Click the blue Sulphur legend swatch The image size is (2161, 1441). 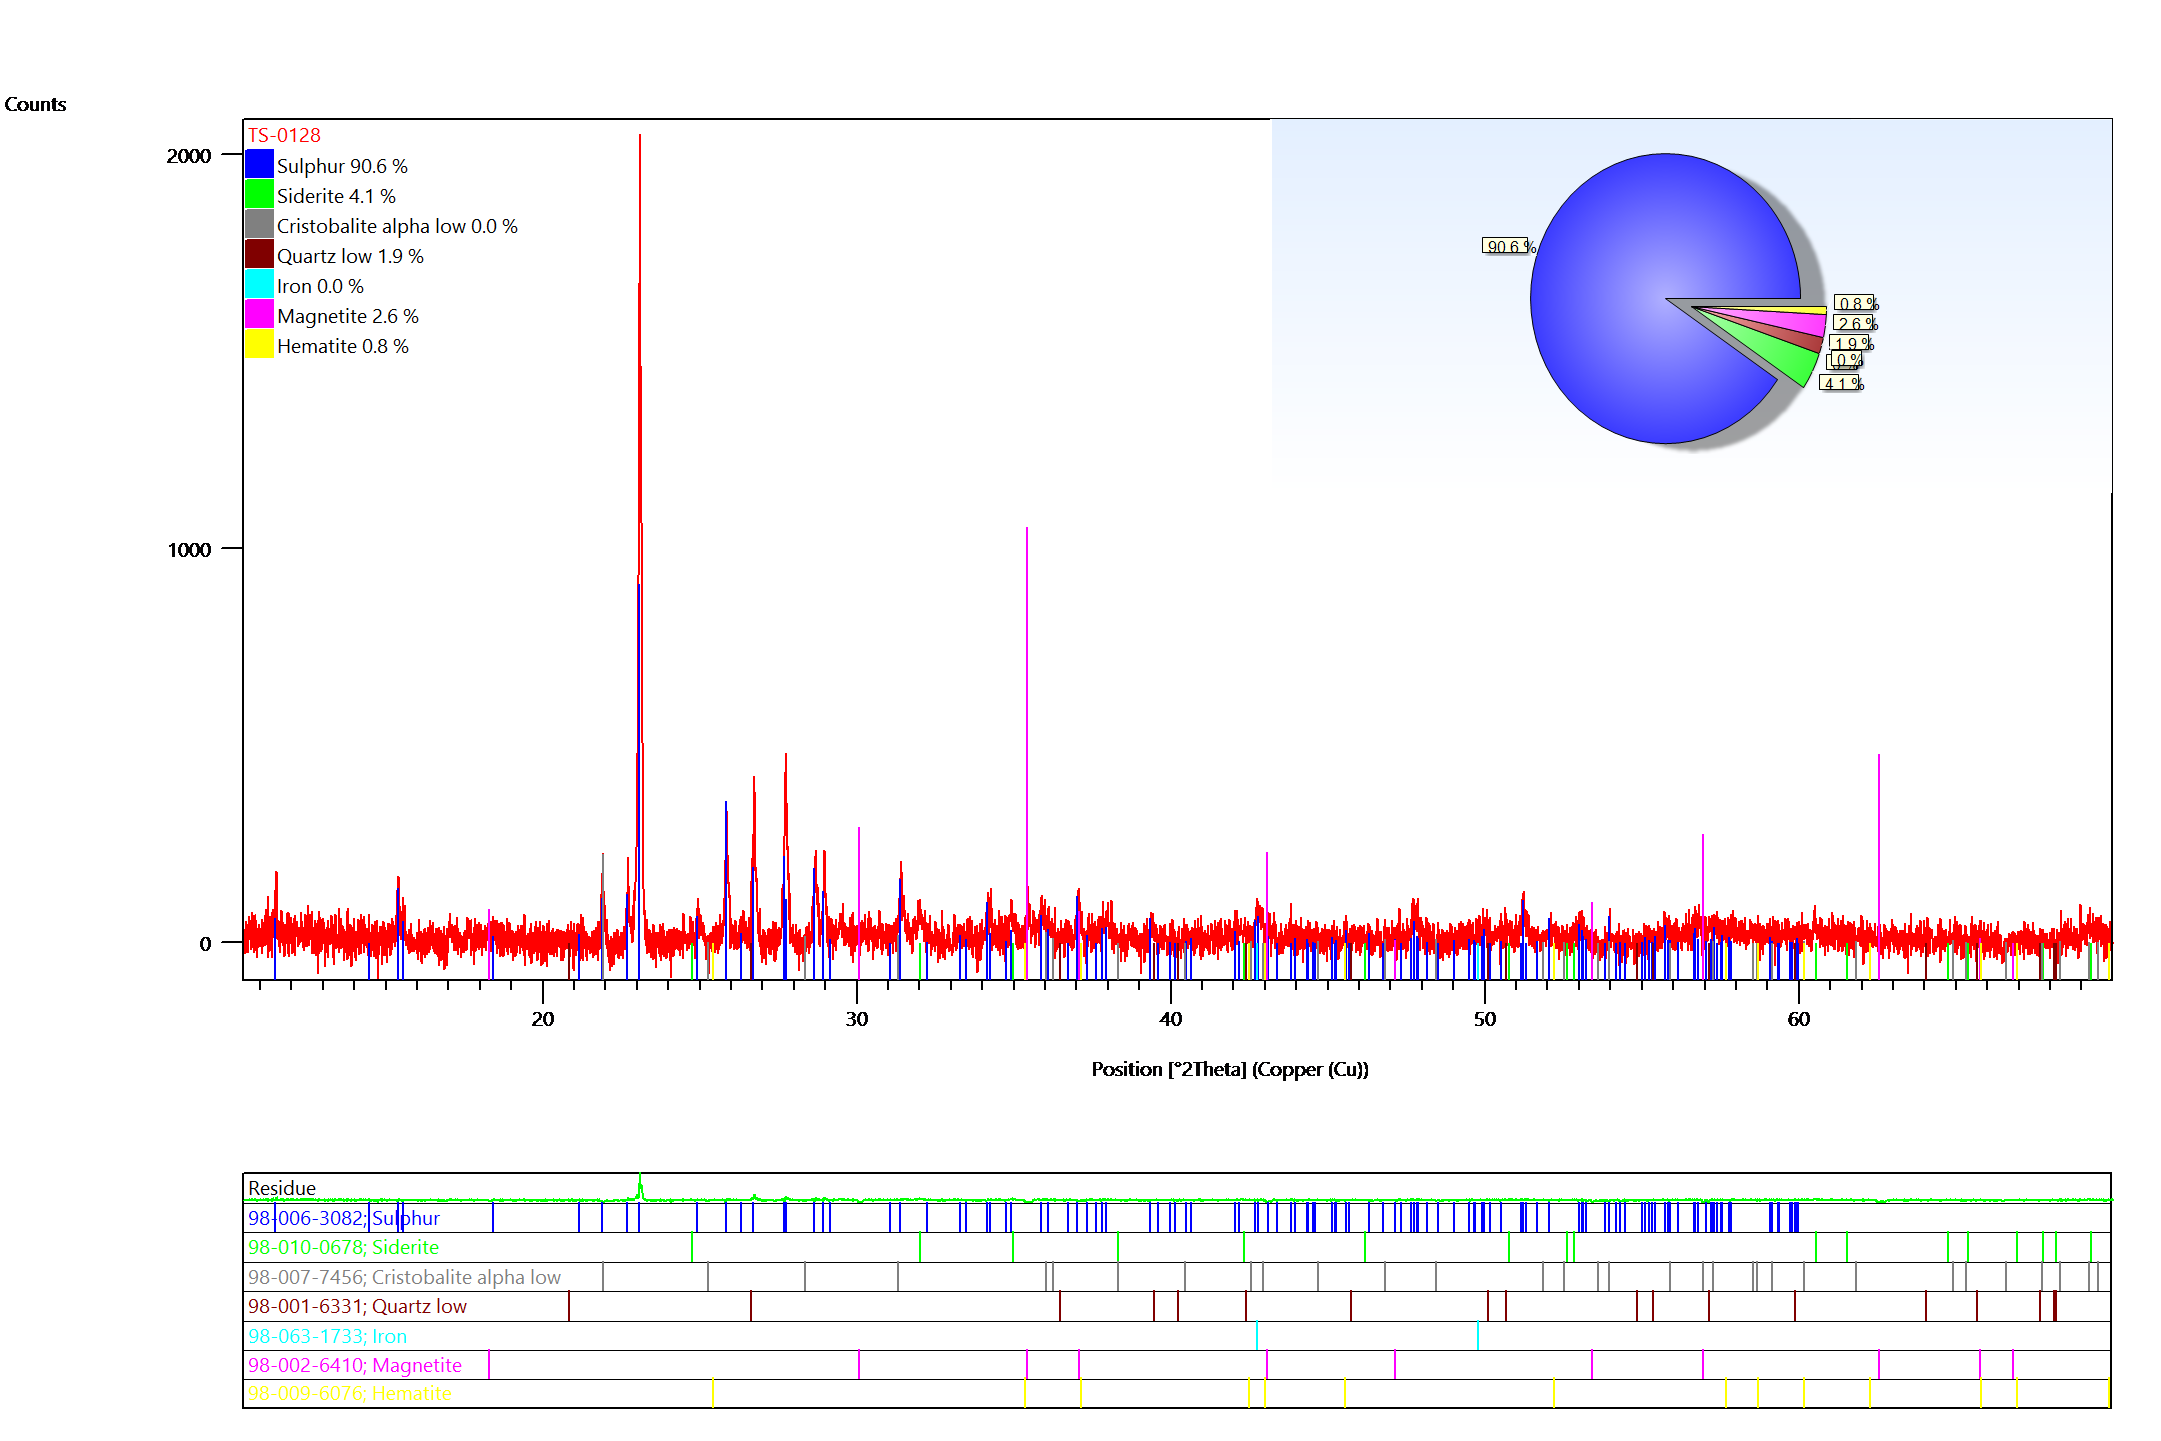[x=259, y=164]
